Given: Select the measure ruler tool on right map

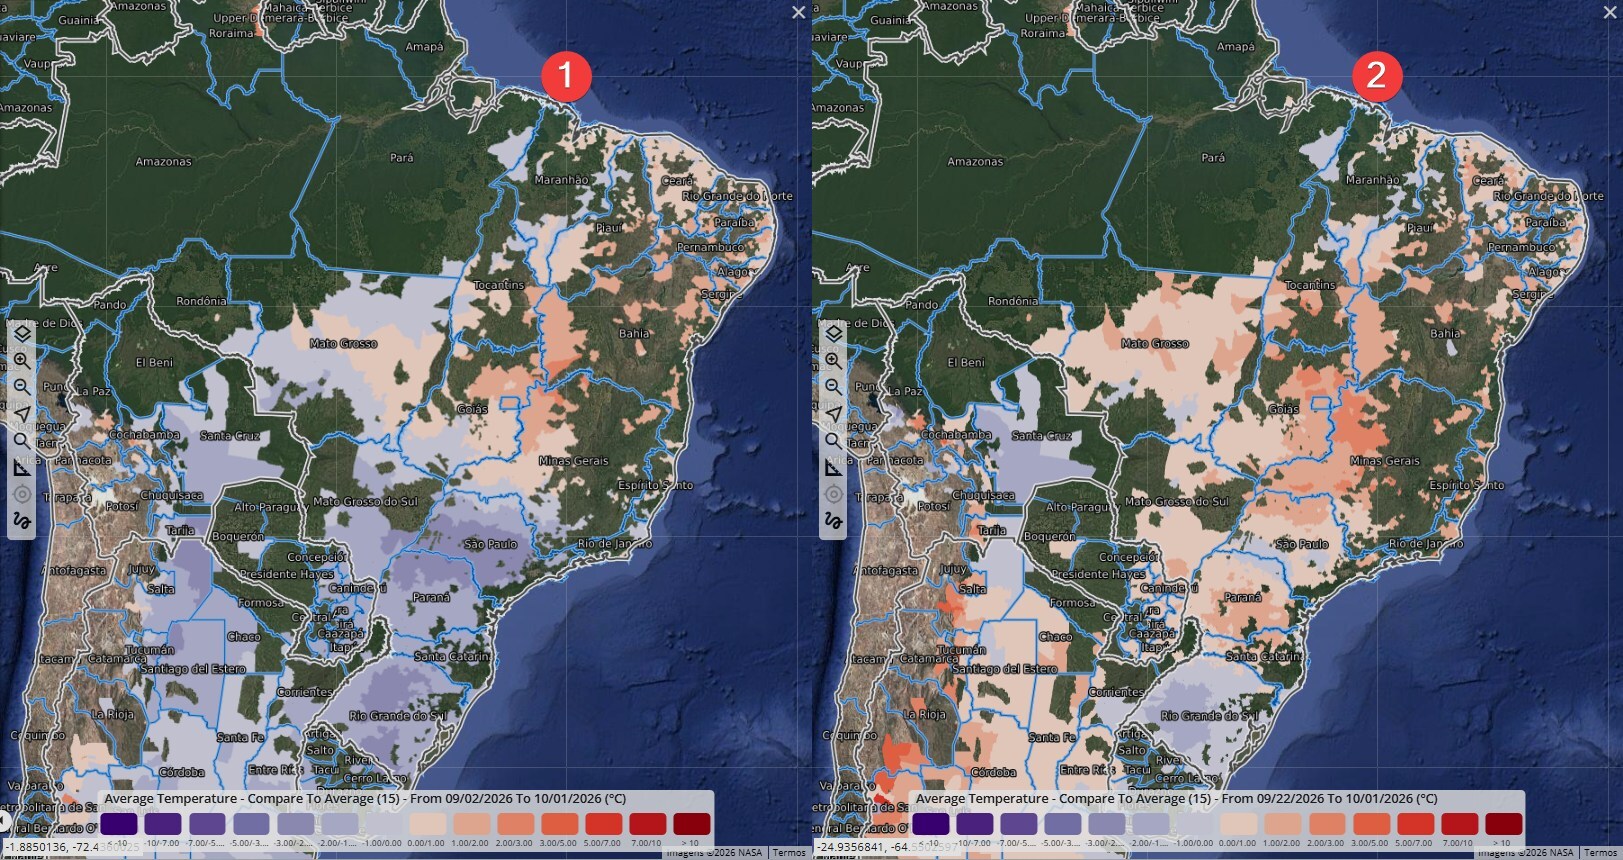Looking at the screenshot, I should click(833, 467).
